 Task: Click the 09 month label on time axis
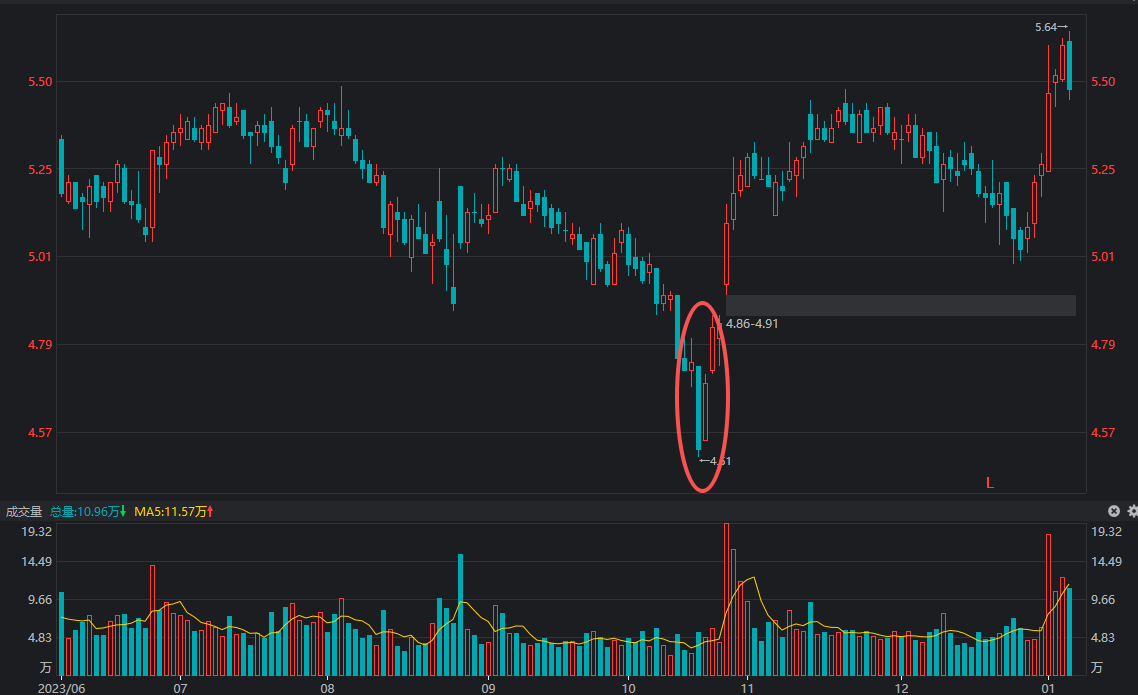coord(488,689)
